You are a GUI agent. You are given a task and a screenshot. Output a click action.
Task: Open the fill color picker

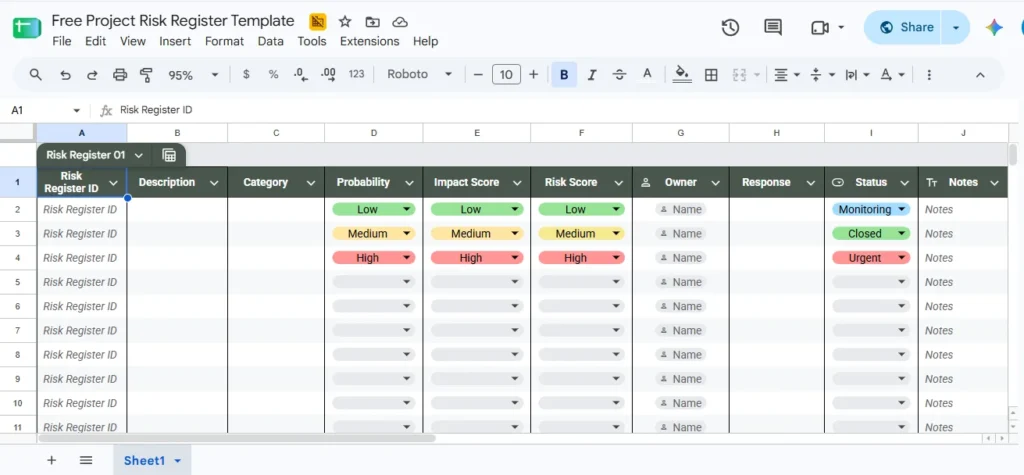click(x=682, y=74)
